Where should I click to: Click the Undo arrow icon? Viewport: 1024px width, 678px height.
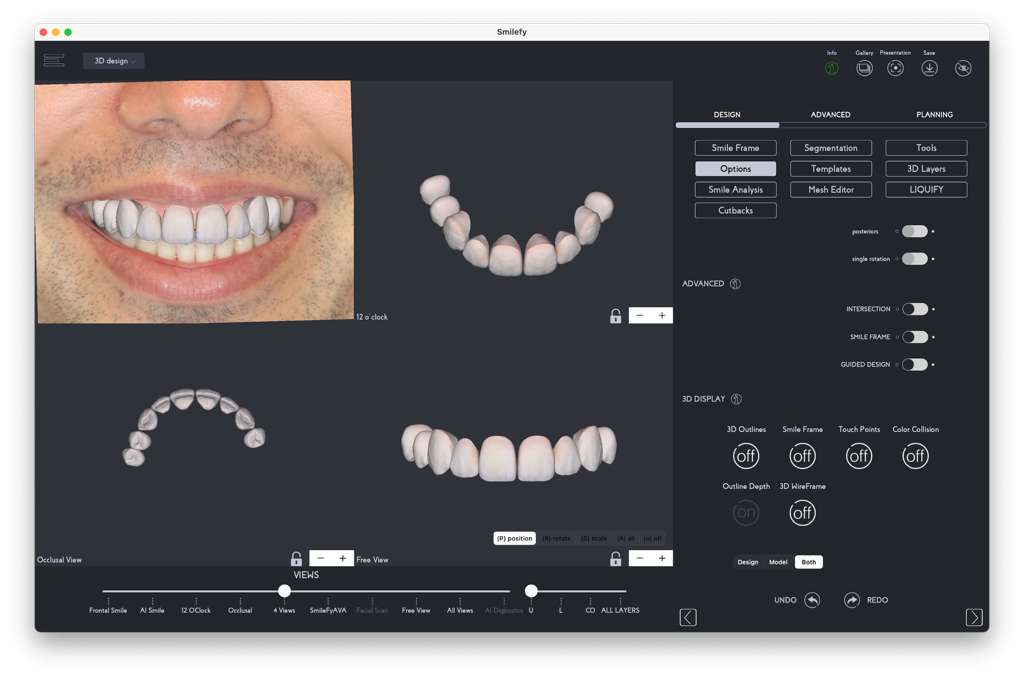(x=812, y=600)
